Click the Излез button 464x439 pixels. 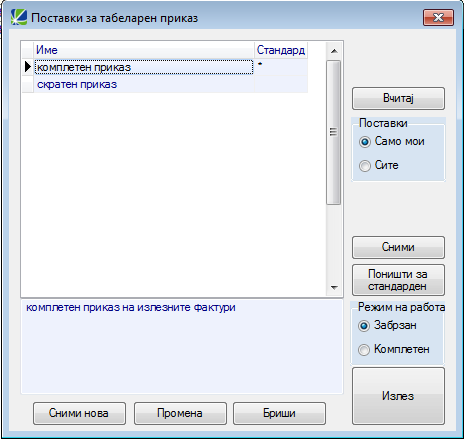(398, 396)
